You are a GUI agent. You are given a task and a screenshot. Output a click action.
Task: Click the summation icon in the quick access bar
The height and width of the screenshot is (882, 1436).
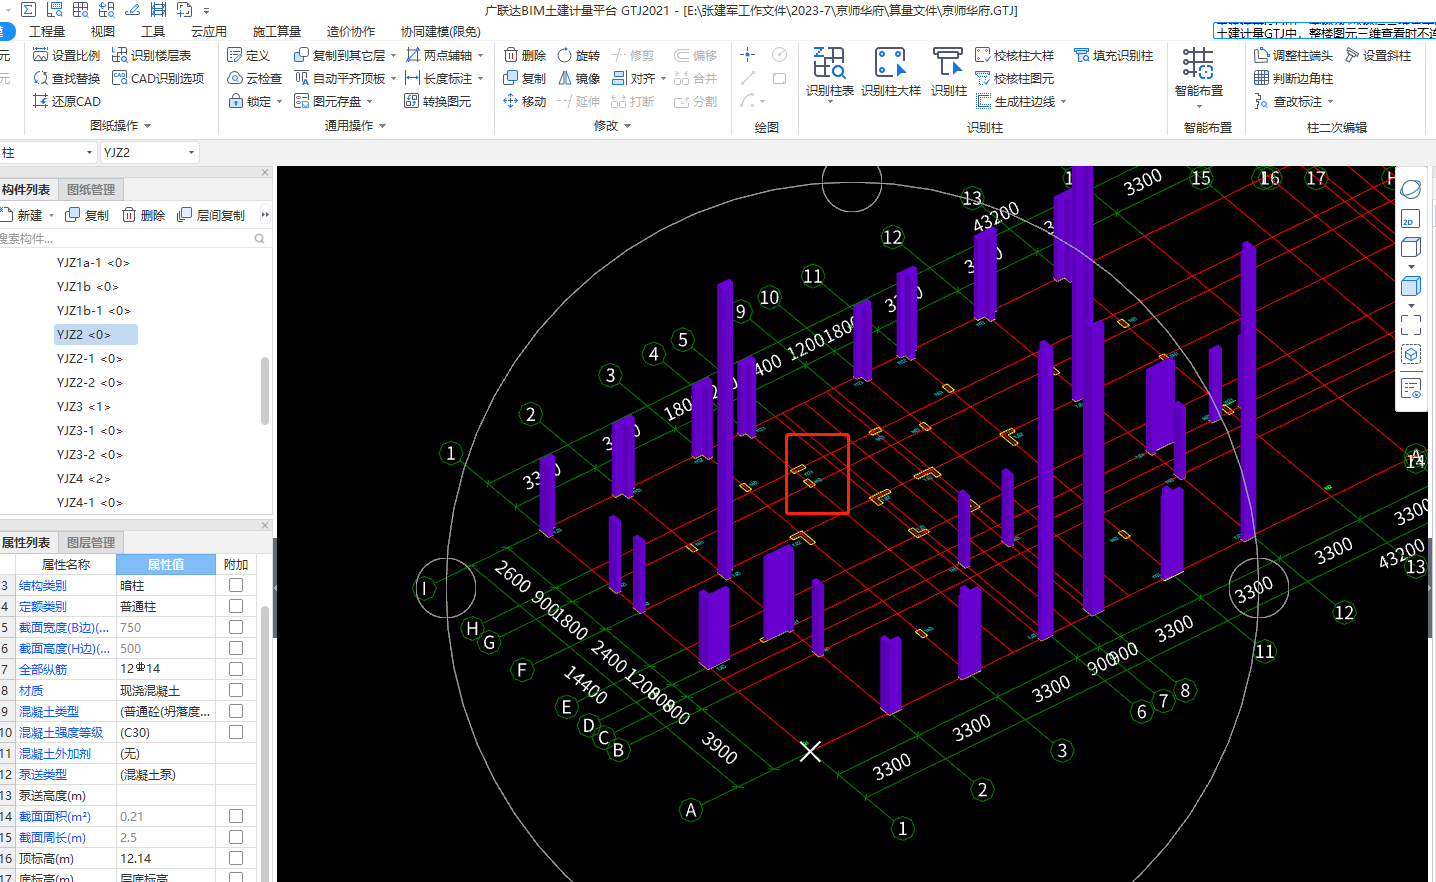pos(28,10)
